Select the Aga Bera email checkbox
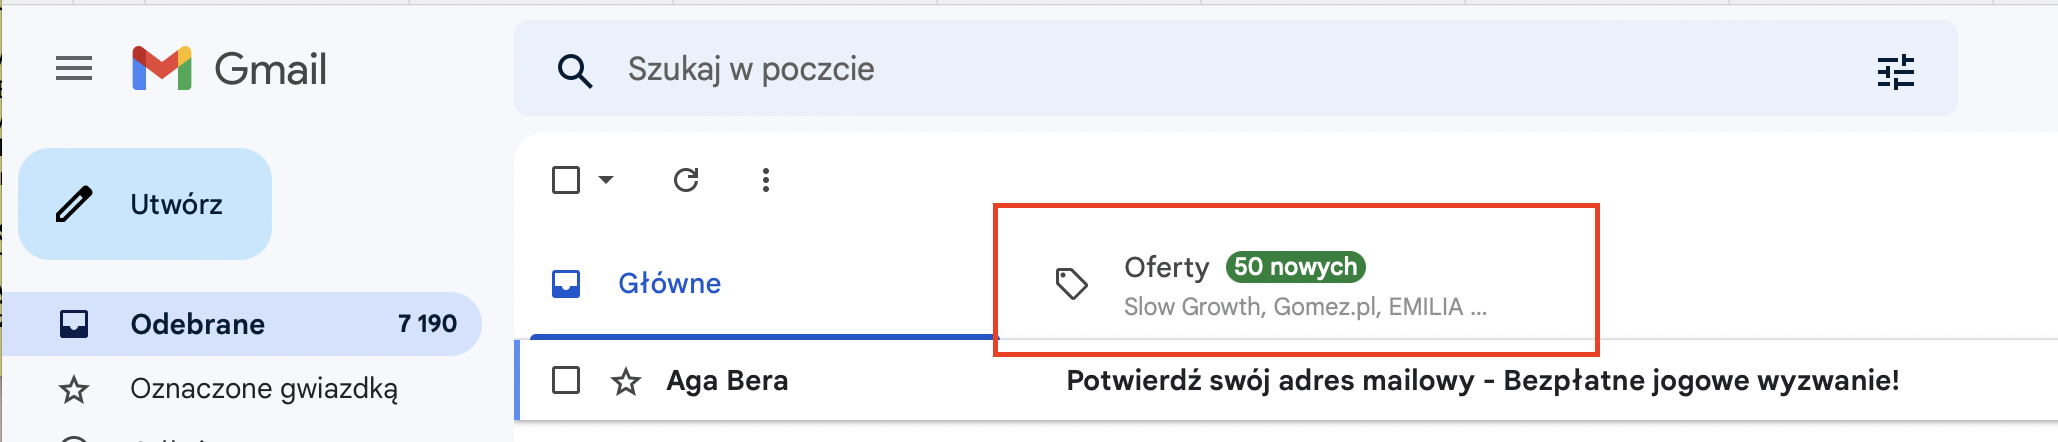The image size is (2058, 442). [566, 381]
